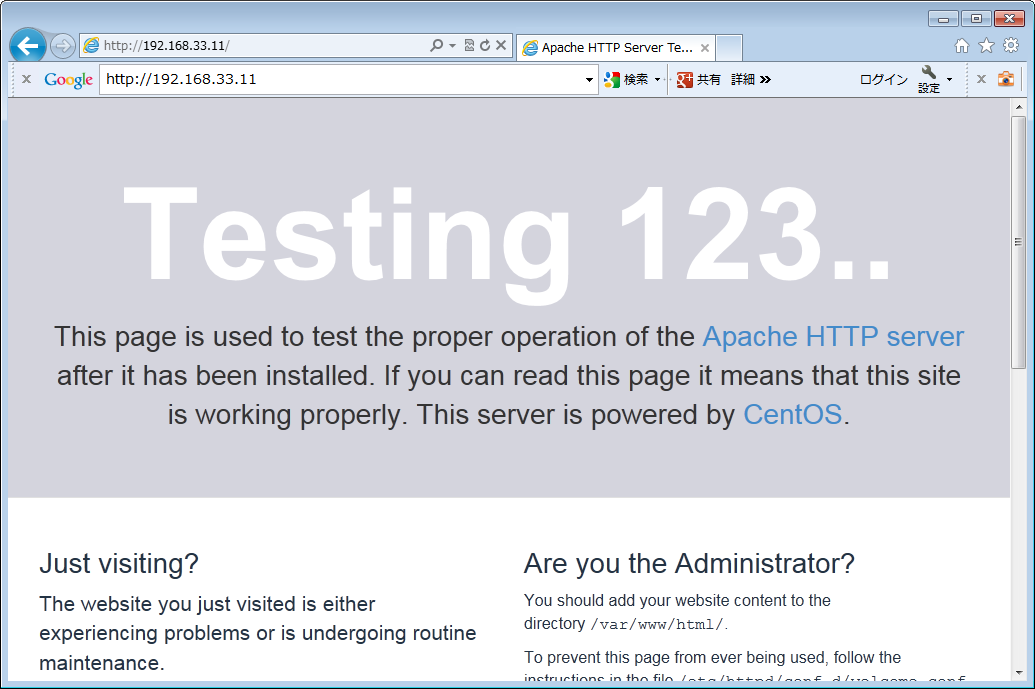This screenshot has height=689, width=1035.
Task: Stop loading with the X icon in address bar
Action: click(501, 46)
